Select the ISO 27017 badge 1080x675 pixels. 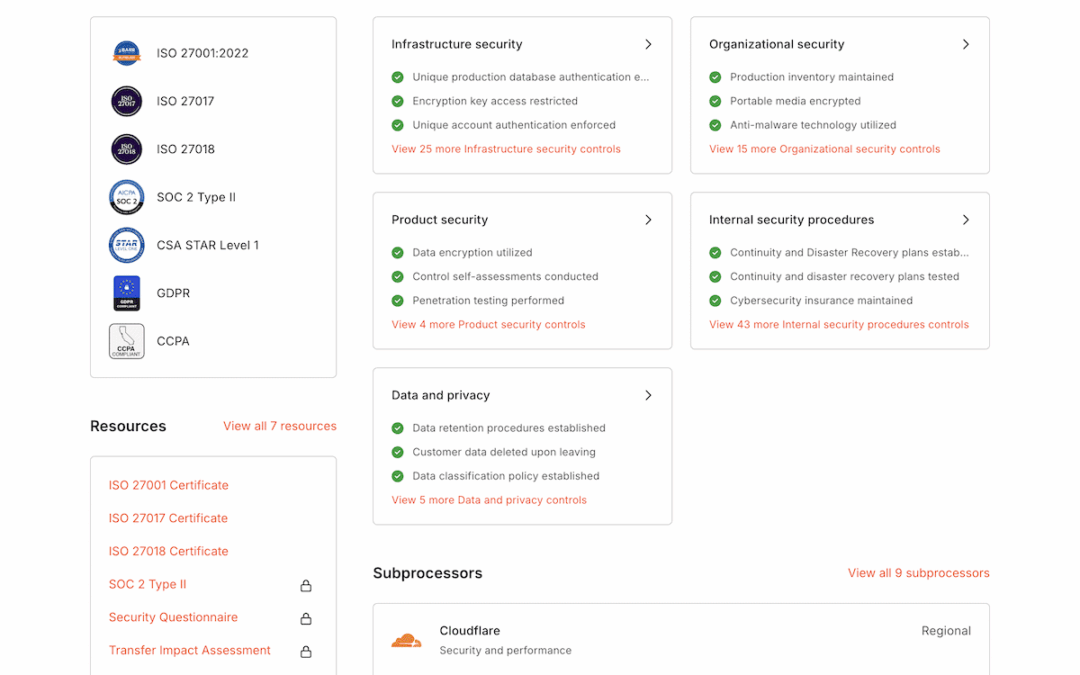126,101
